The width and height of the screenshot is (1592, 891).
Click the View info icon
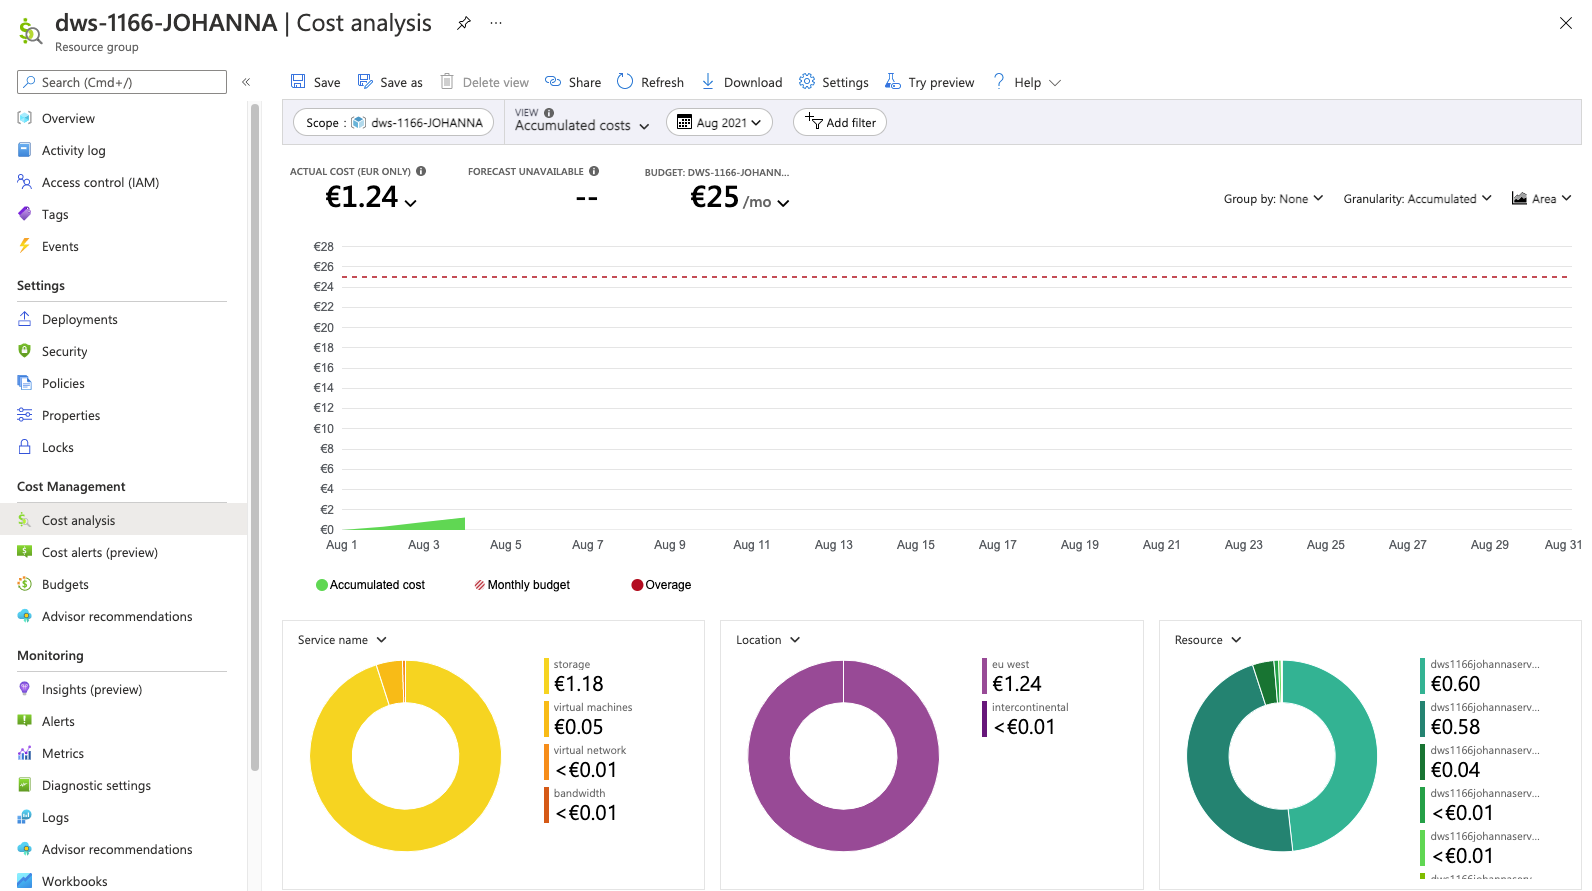(x=549, y=113)
